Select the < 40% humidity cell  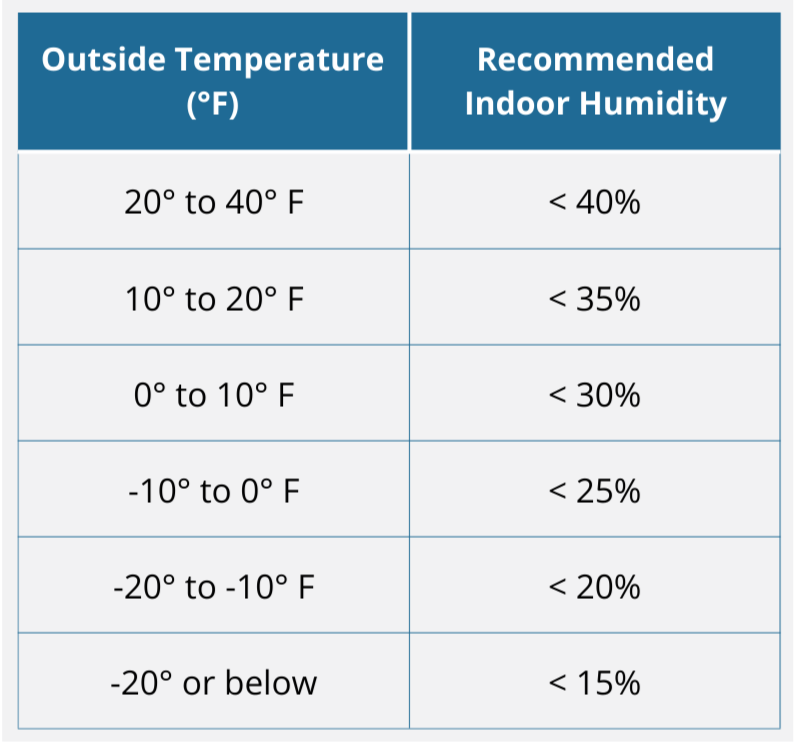595,203
